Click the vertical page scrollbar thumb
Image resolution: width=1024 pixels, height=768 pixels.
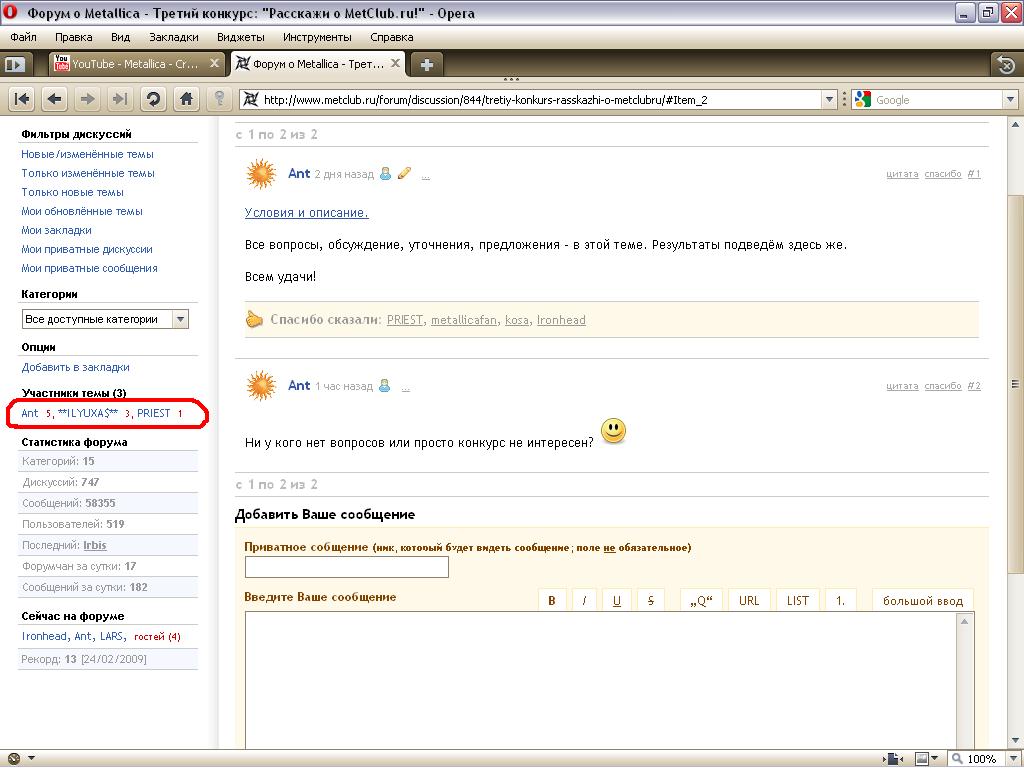pyautogui.click(x=1016, y=388)
